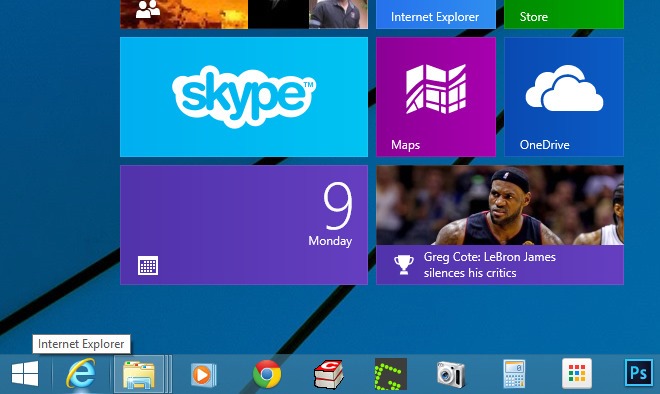This screenshot has height=394, width=660.
Task: Open the colorful grid apps icon
Action: click(x=577, y=373)
